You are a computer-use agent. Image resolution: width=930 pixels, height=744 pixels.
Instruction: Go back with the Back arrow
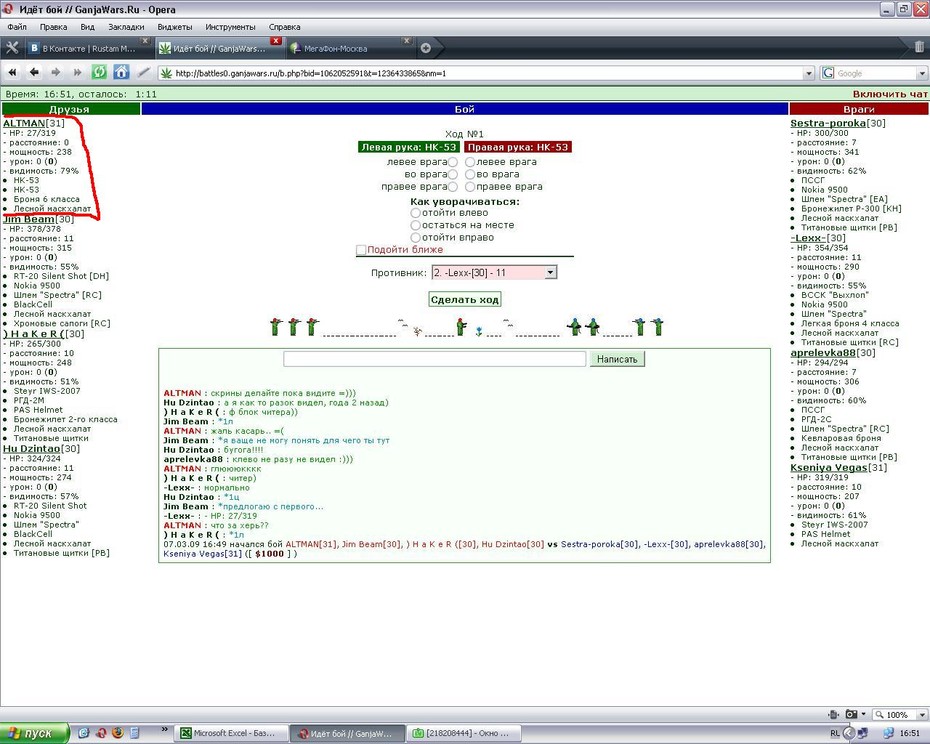click(34, 72)
